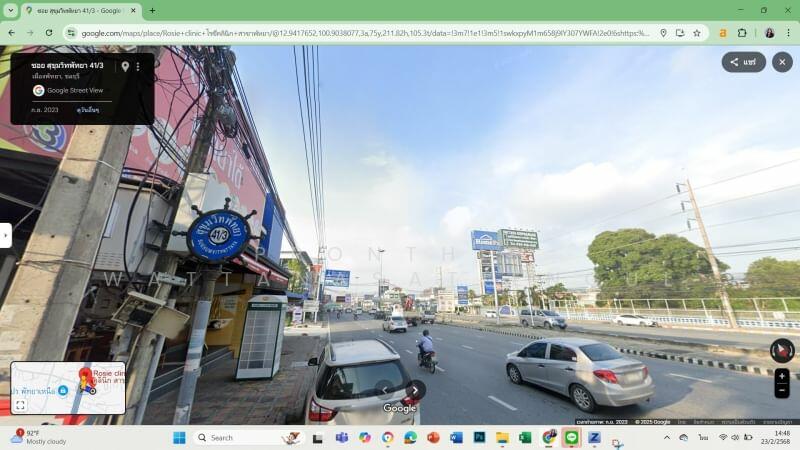Click the taskbar Search box
This screenshot has height=450, width=800.
[248, 438]
